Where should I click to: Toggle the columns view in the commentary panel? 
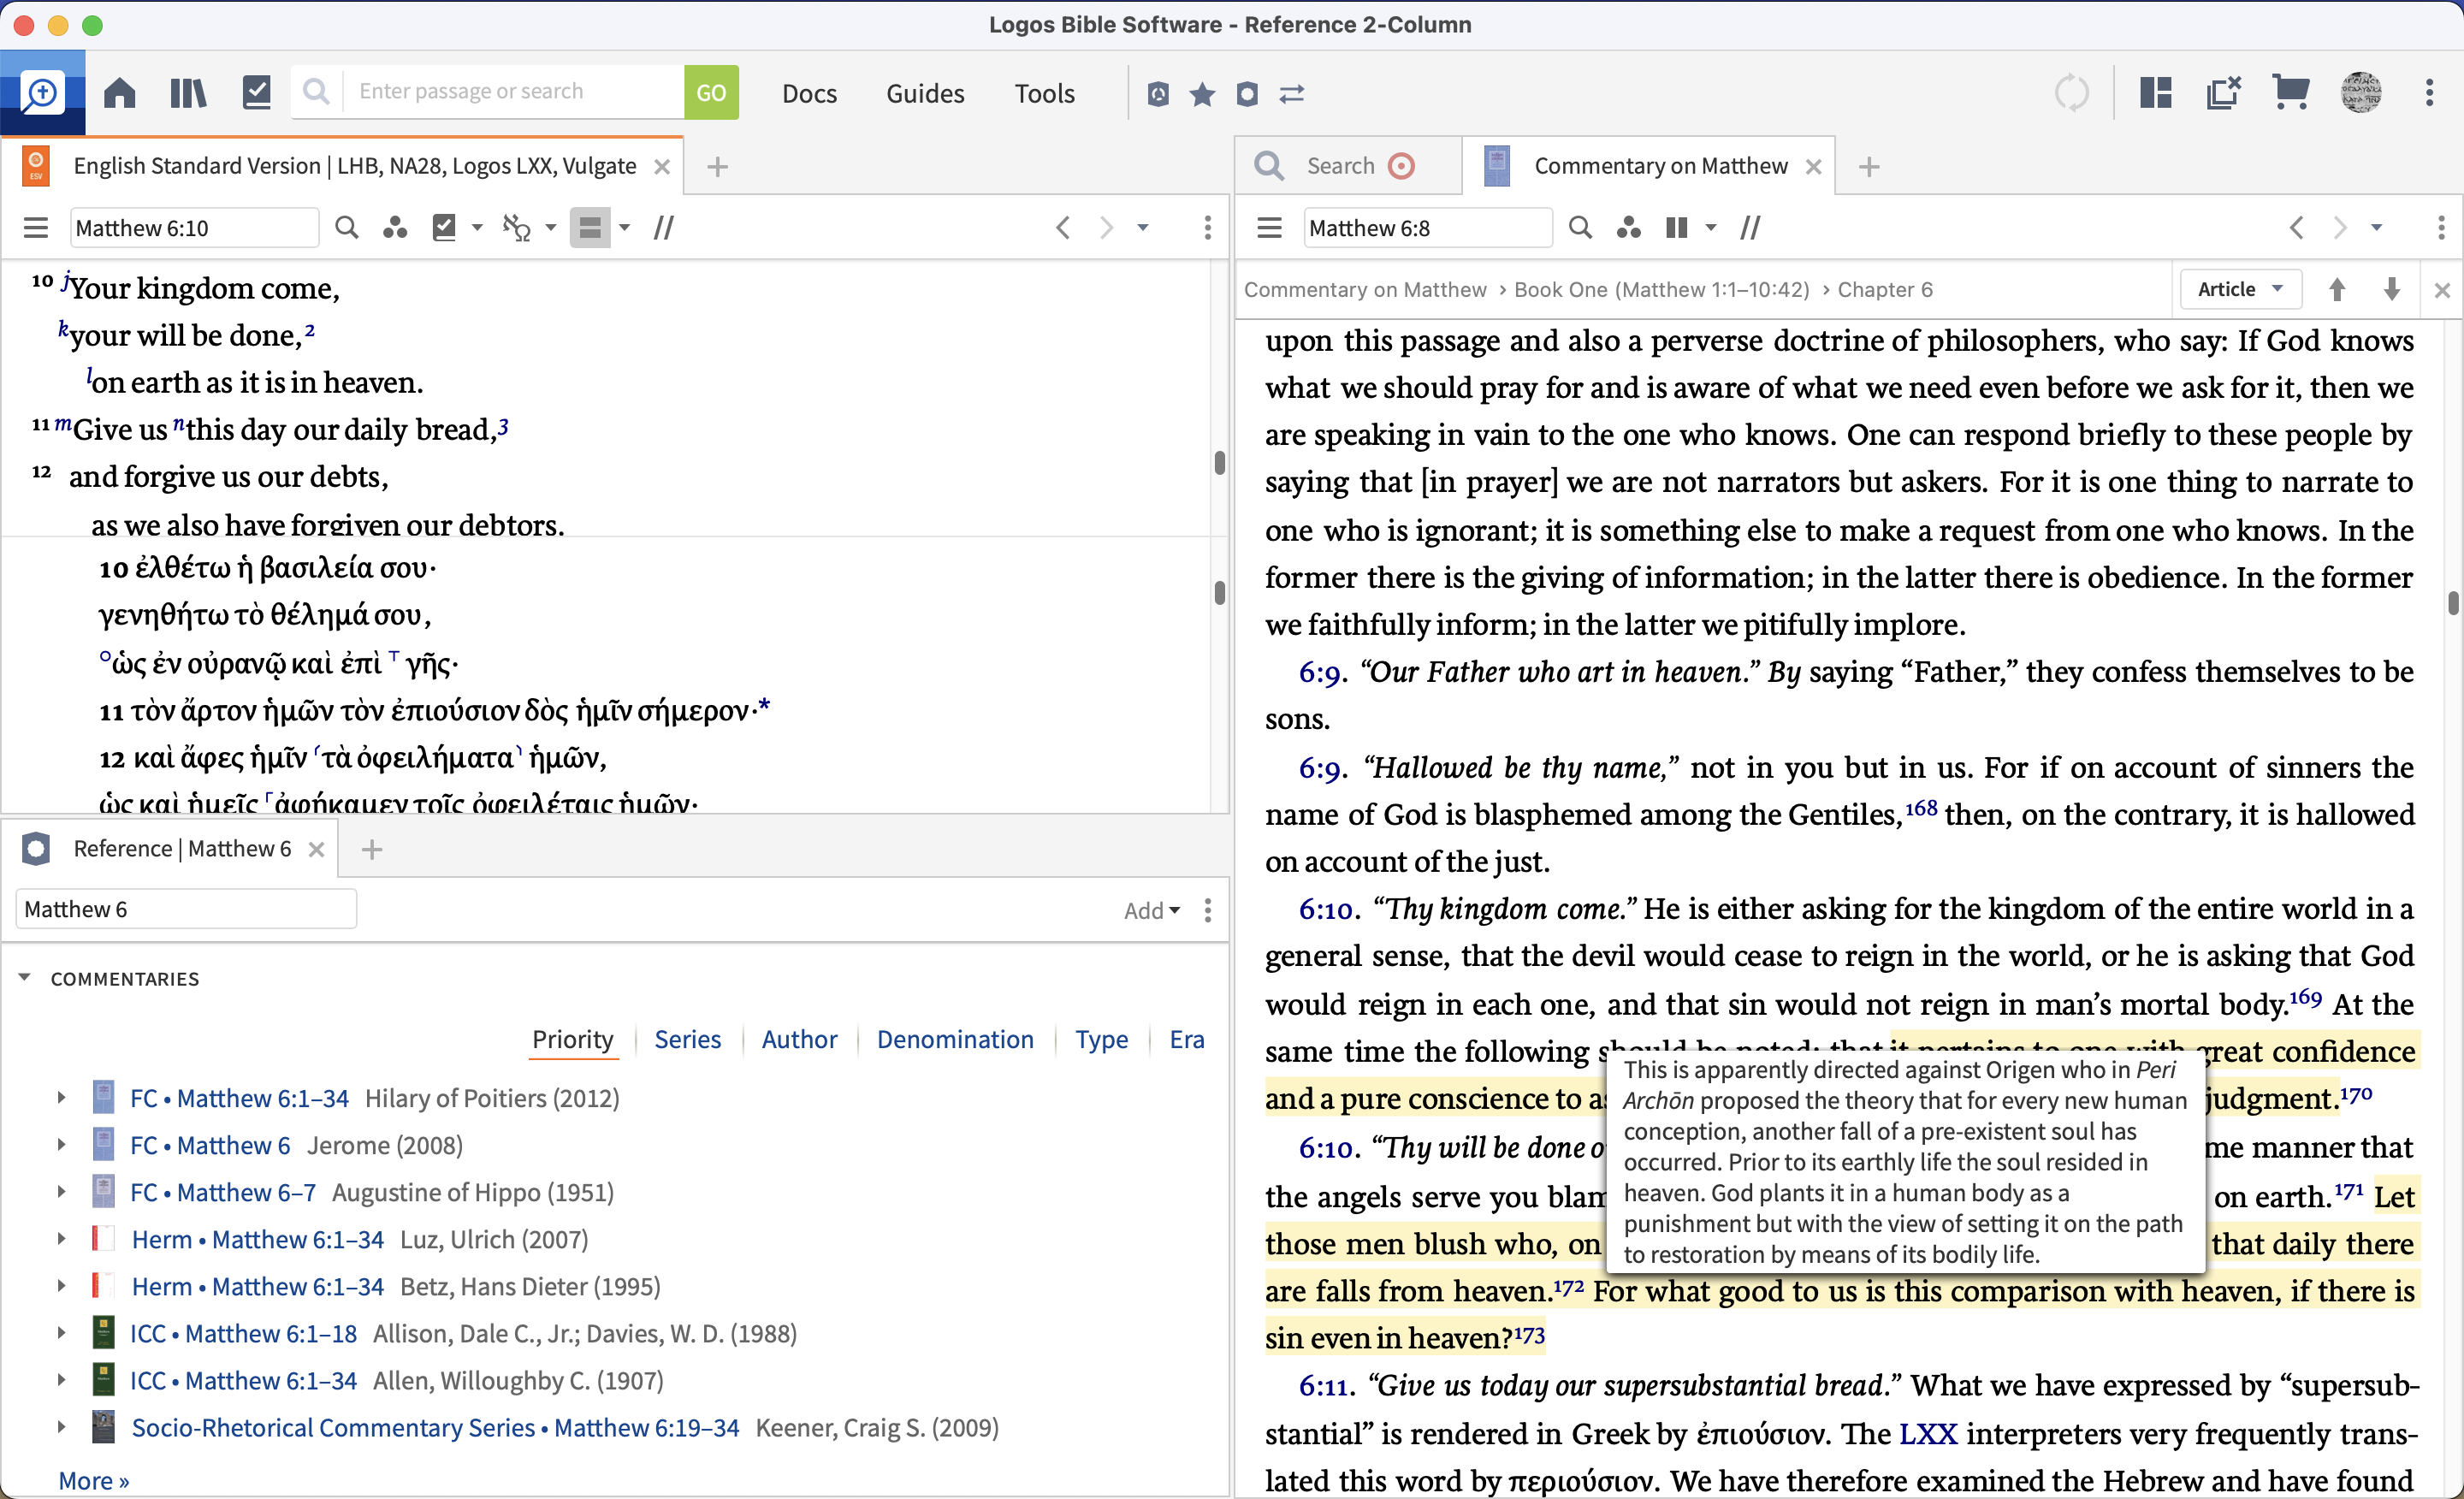1677,228
